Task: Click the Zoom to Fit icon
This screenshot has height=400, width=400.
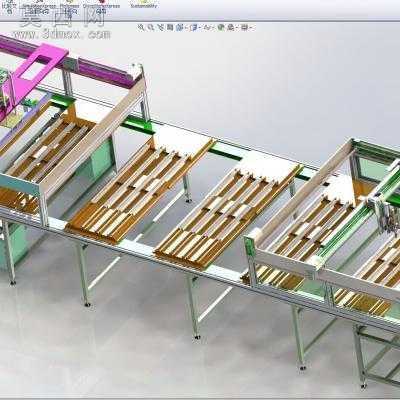Action: pos(141,28)
